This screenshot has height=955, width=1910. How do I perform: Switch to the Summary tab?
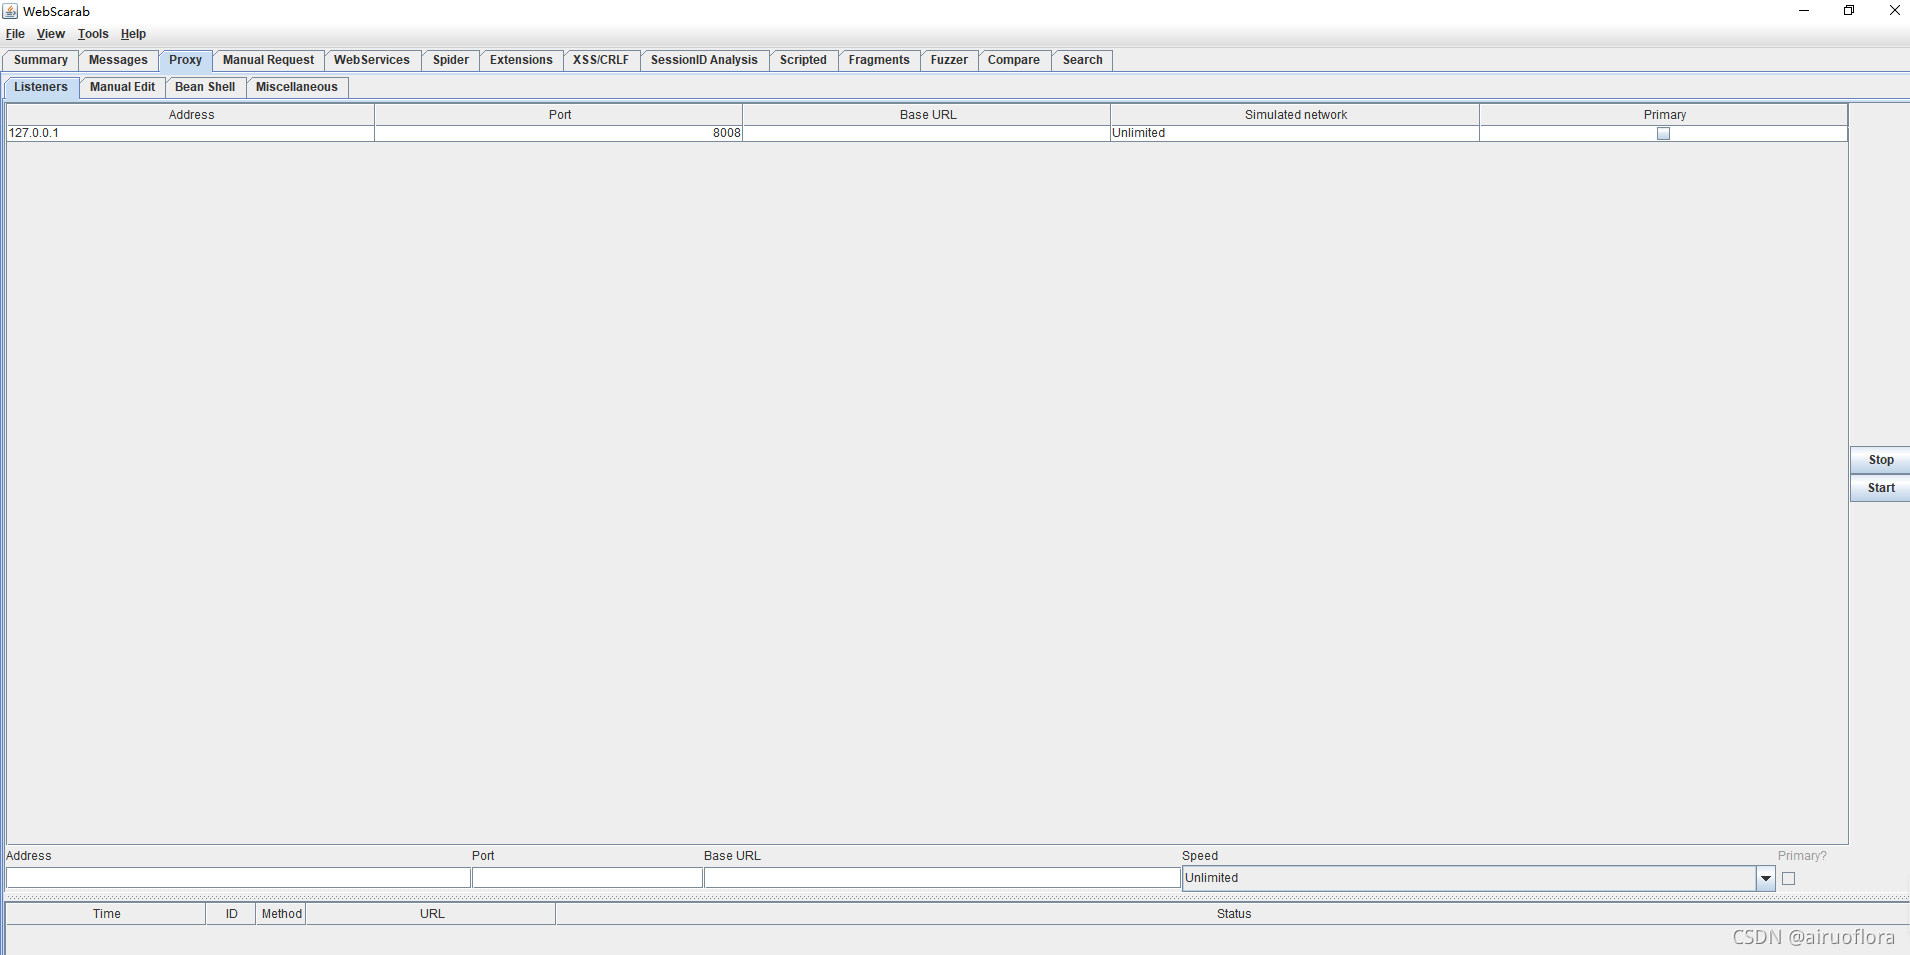coord(41,60)
